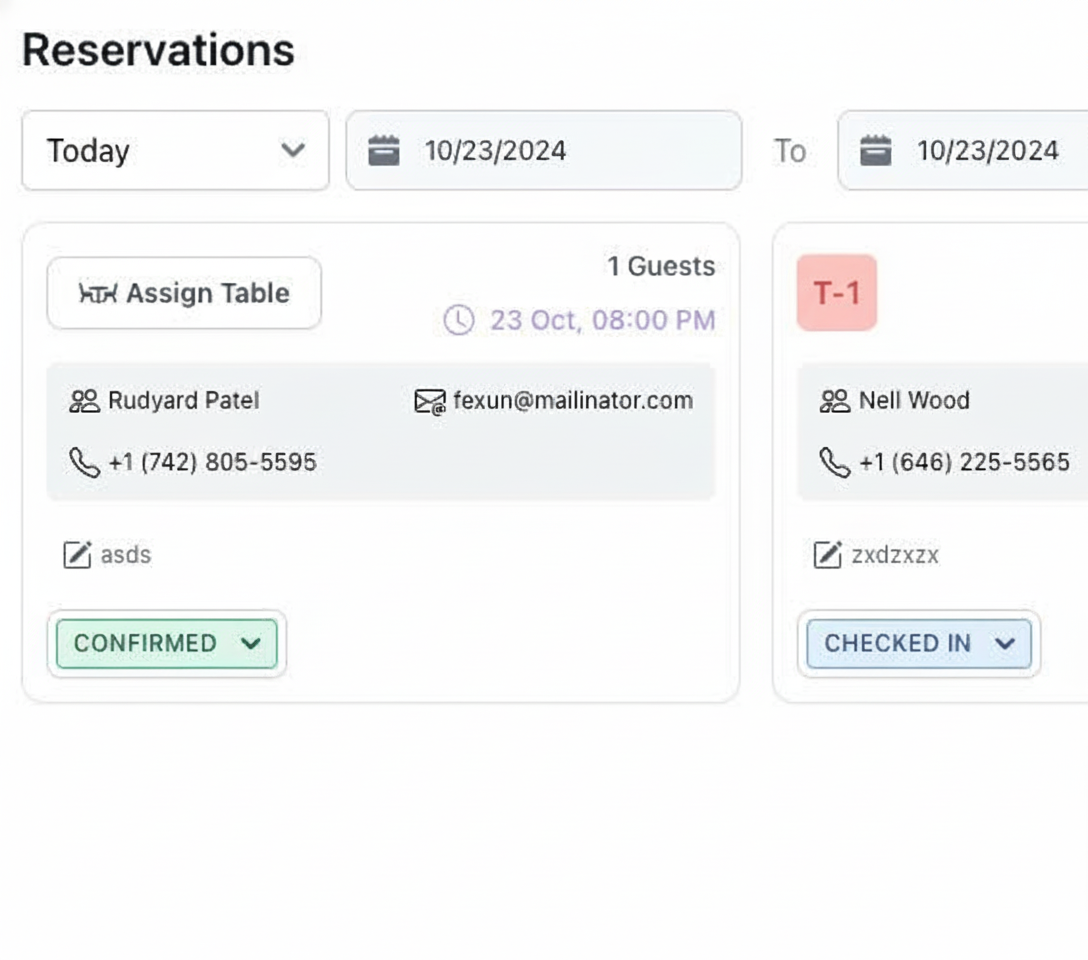The height and width of the screenshot is (960, 1088).
Task: Click the +1 (742) 805-5595 phone number
Action: coord(212,462)
